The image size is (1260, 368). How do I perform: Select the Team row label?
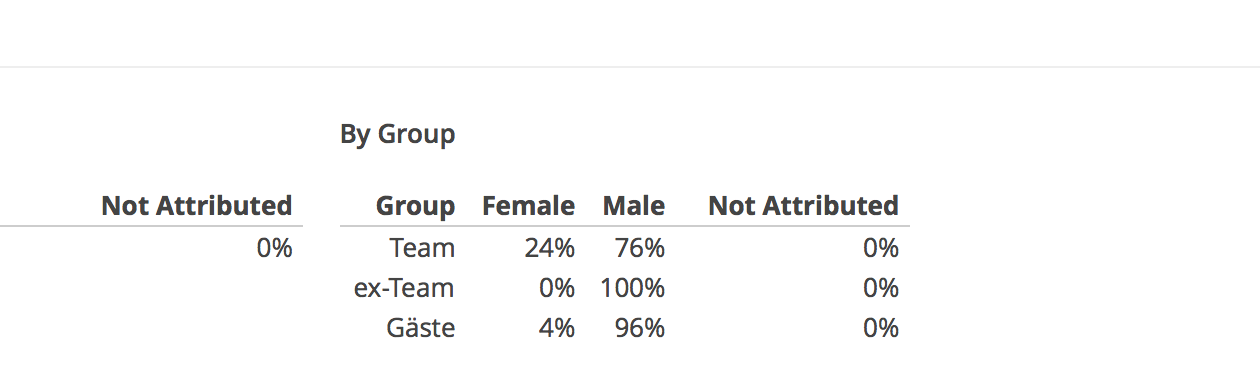pos(422,248)
